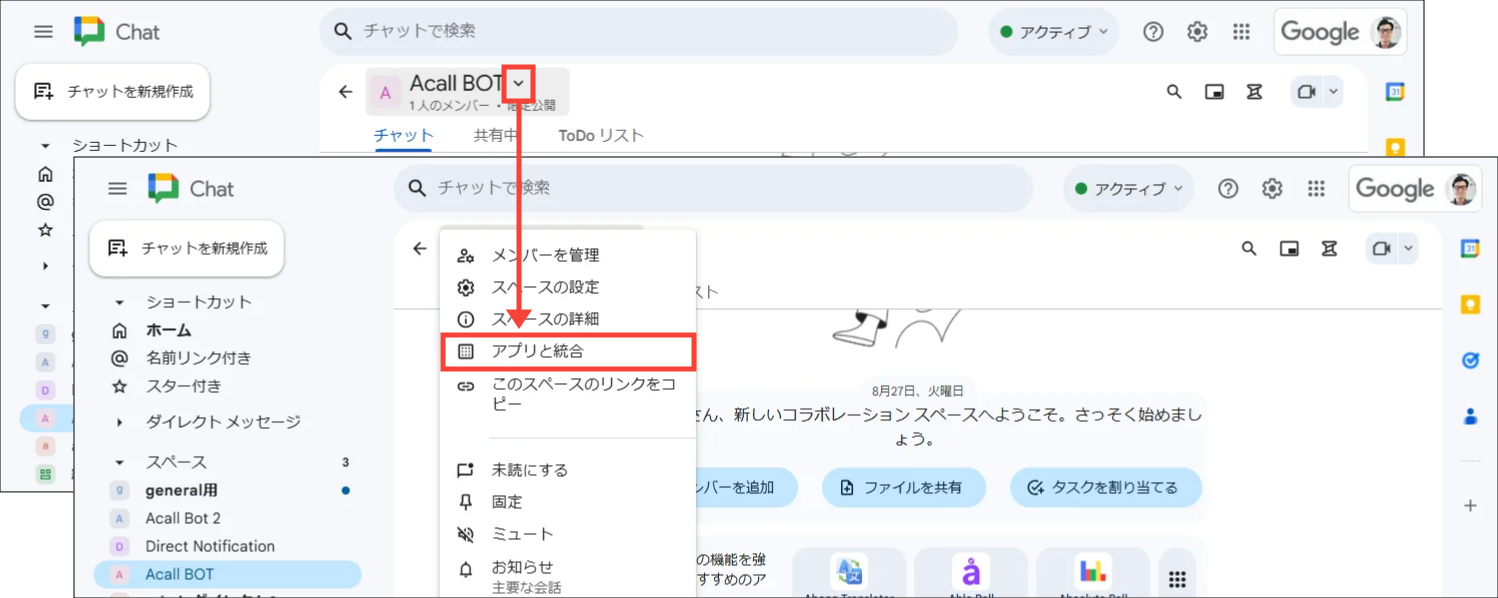Open Help in the front window header
This screenshot has width=1498, height=598.
coord(1228,189)
